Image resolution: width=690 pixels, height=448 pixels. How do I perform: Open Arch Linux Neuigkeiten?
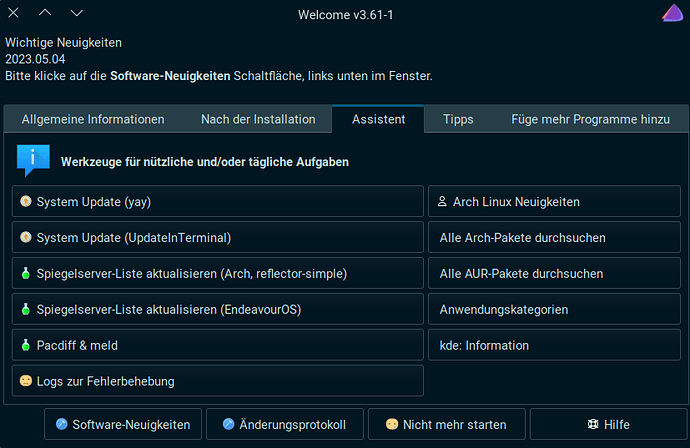tap(554, 201)
